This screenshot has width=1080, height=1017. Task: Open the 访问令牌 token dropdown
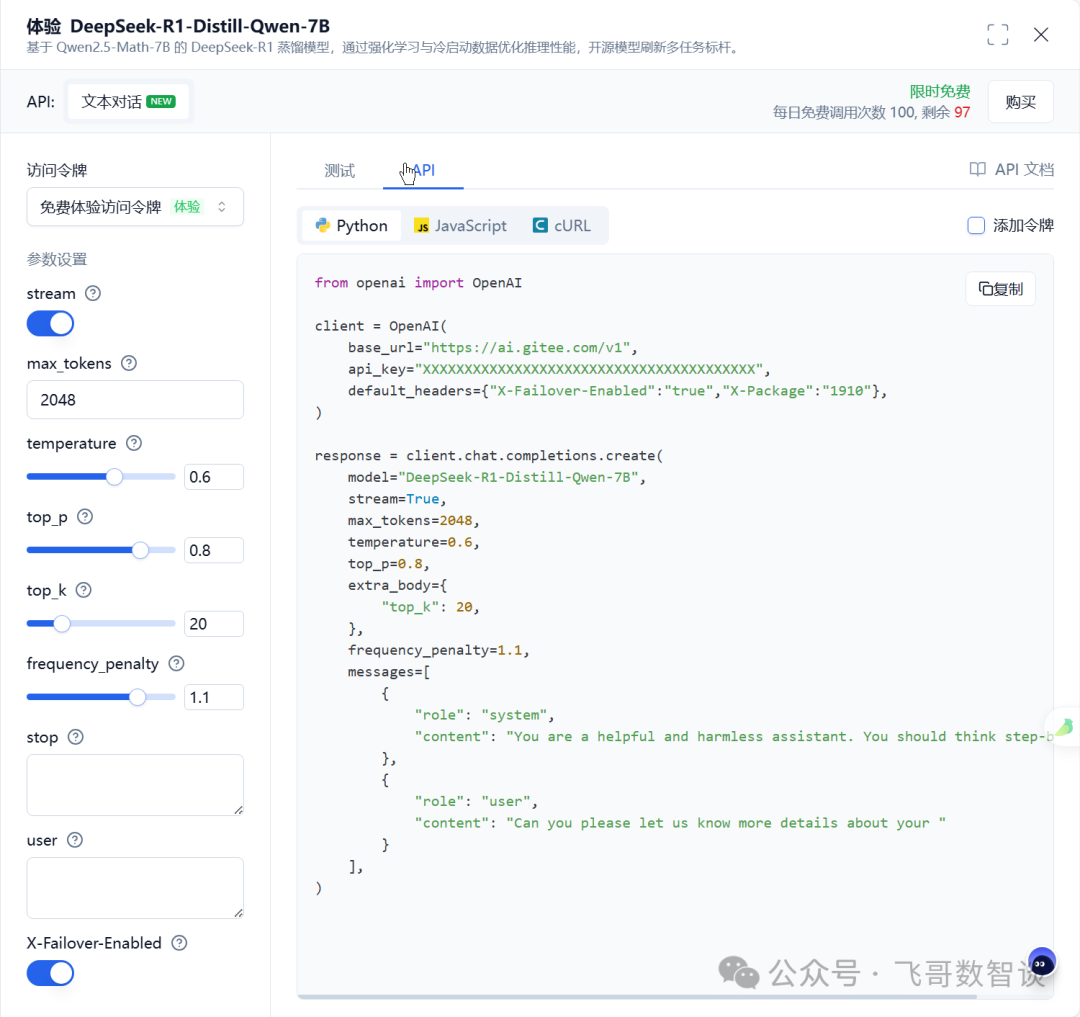(135, 207)
